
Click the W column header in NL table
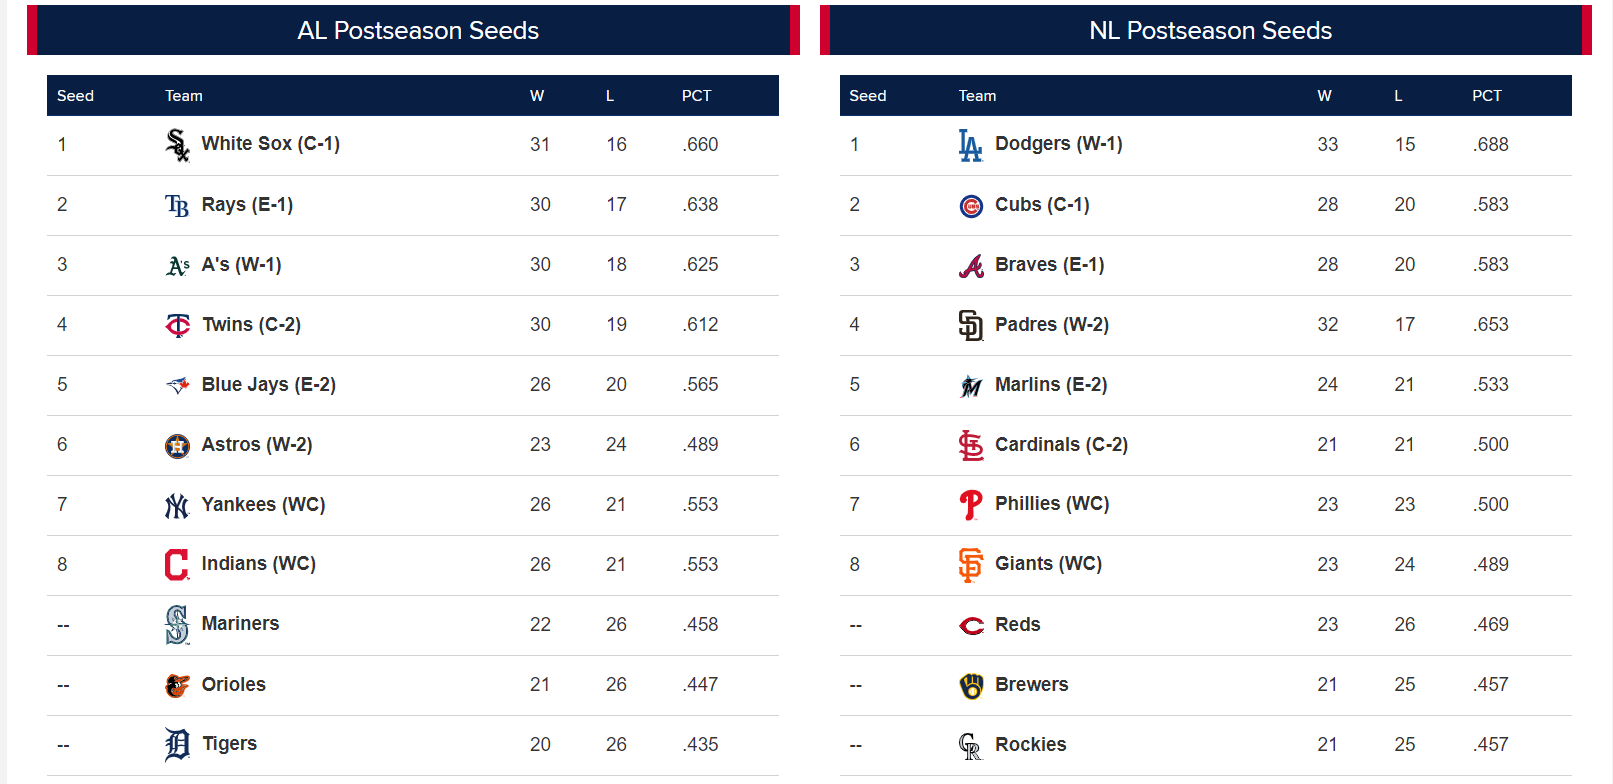1324,96
